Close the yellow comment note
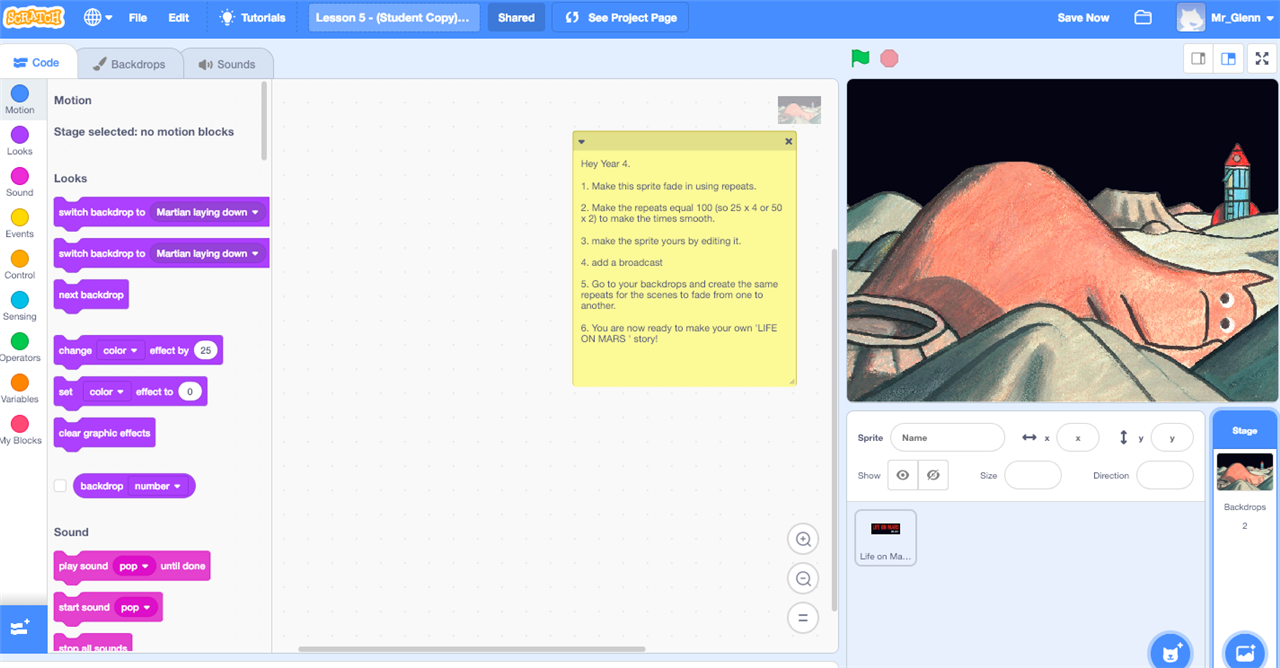This screenshot has height=668, width=1280. 788,142
